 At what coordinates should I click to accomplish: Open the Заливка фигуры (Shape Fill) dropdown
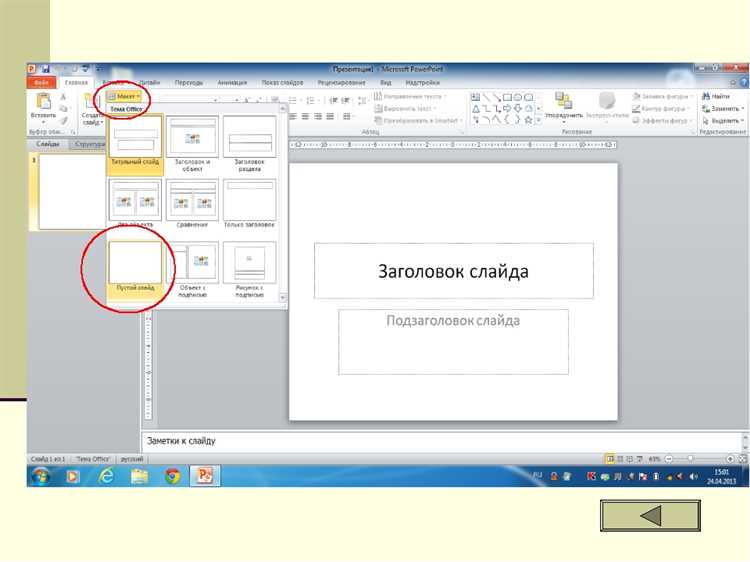pos(662,97)
